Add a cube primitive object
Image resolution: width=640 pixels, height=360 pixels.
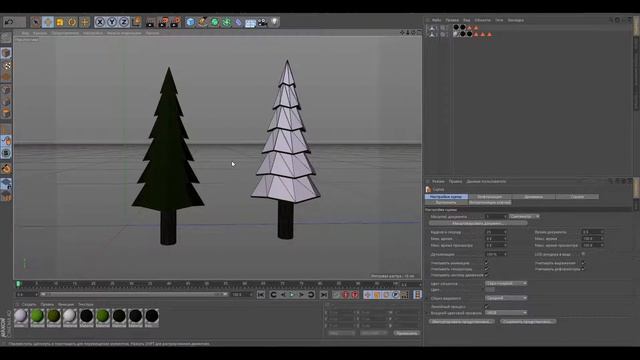click(x=190, y=22)
